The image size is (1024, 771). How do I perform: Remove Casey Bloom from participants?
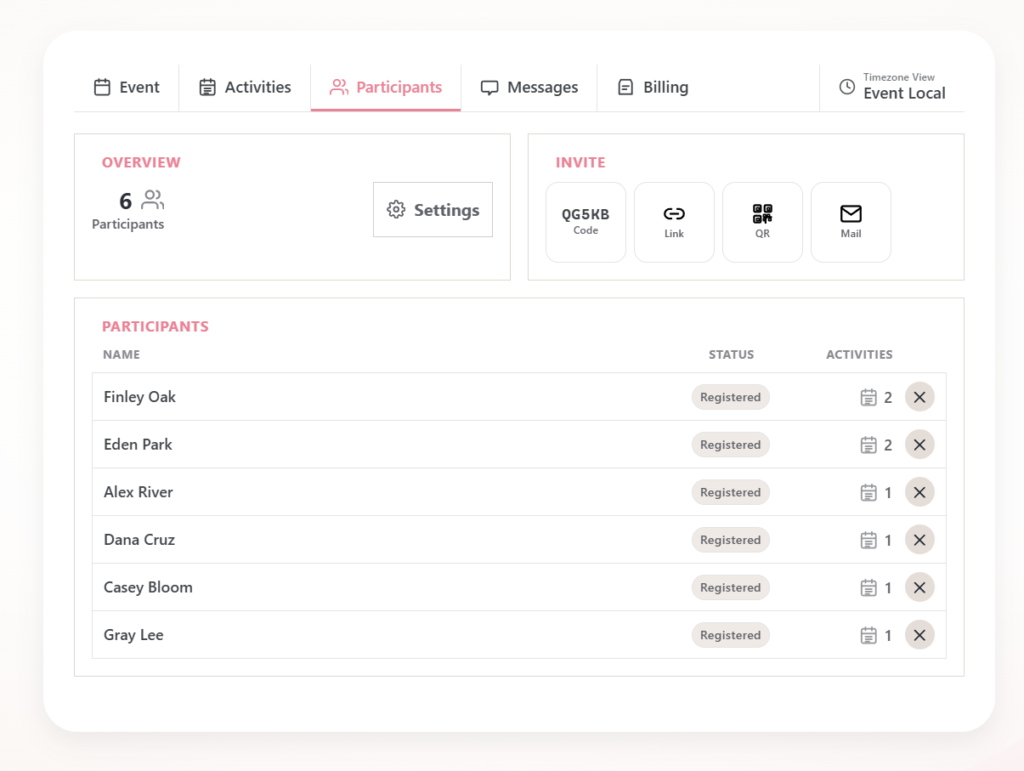(x=920, y=588)
